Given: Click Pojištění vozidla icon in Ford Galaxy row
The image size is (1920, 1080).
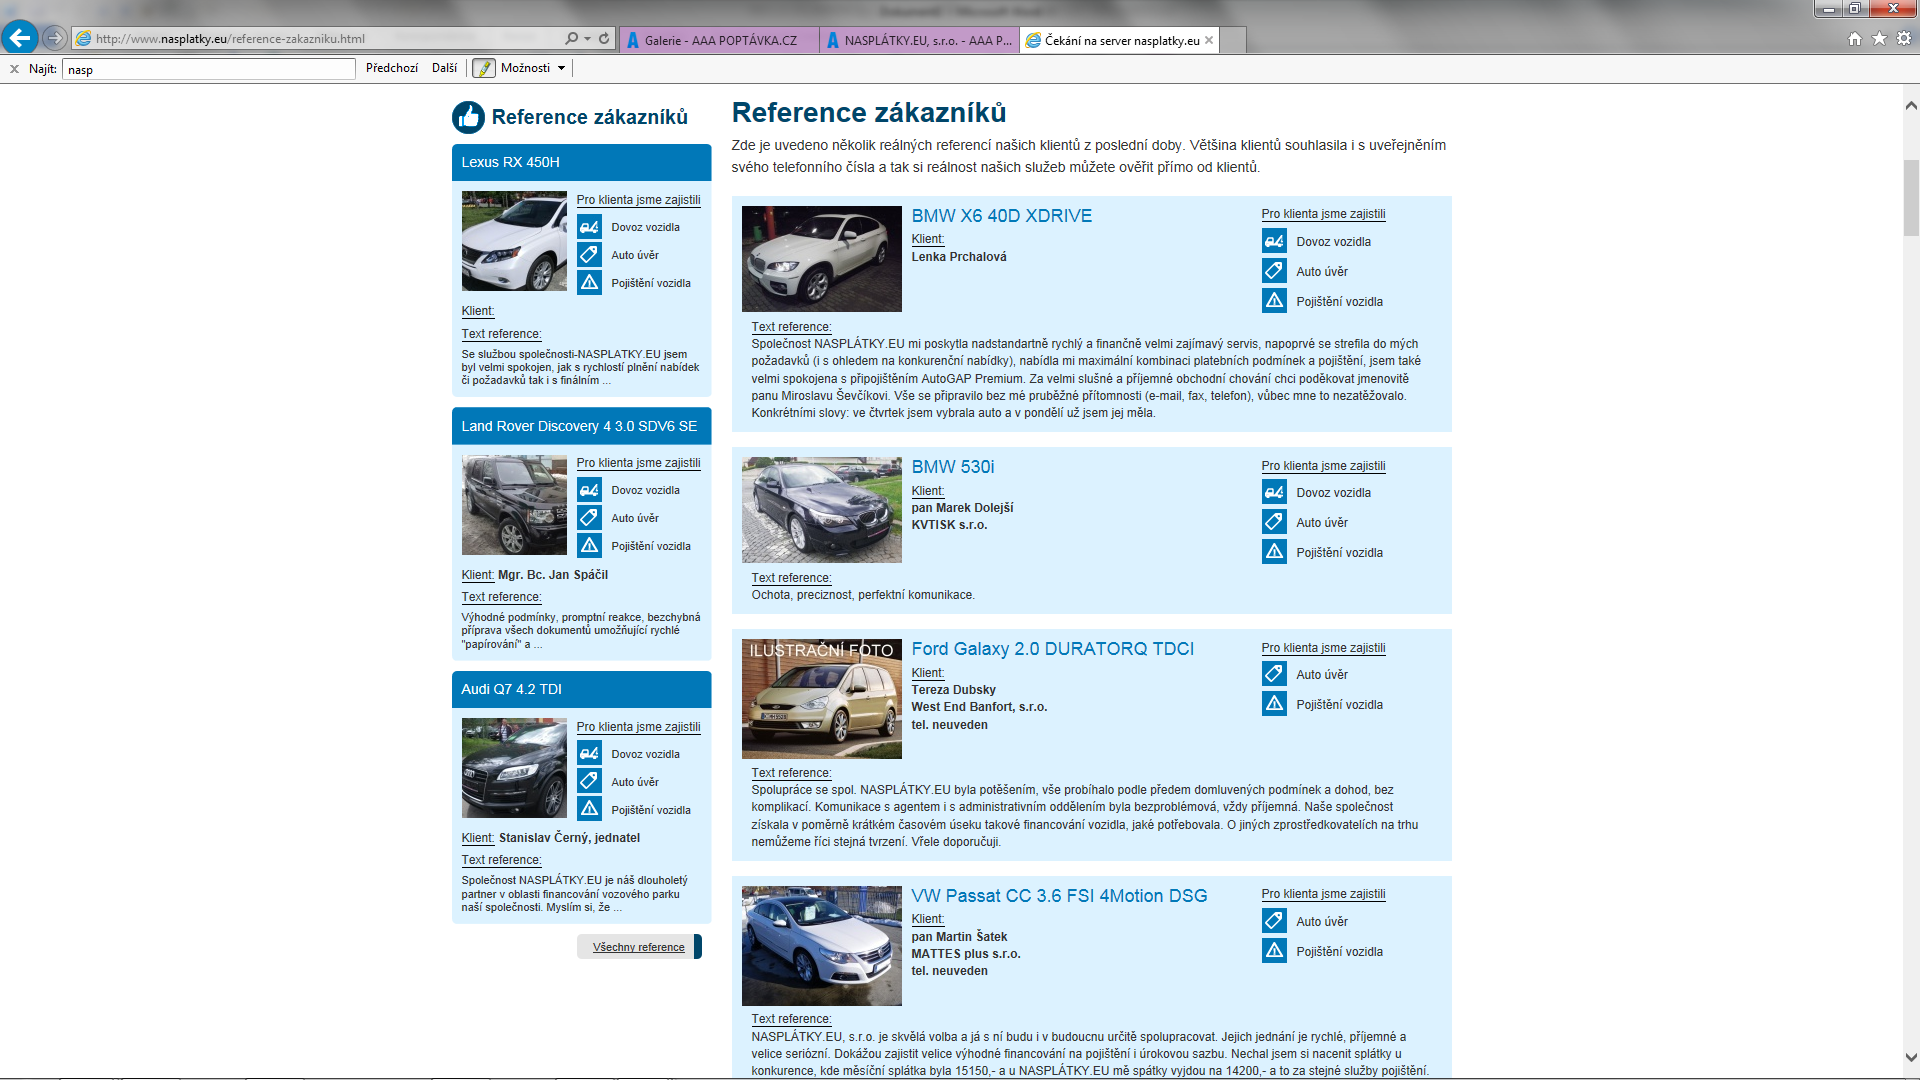Looking at the screenshot, I should tap(1274, 704).
